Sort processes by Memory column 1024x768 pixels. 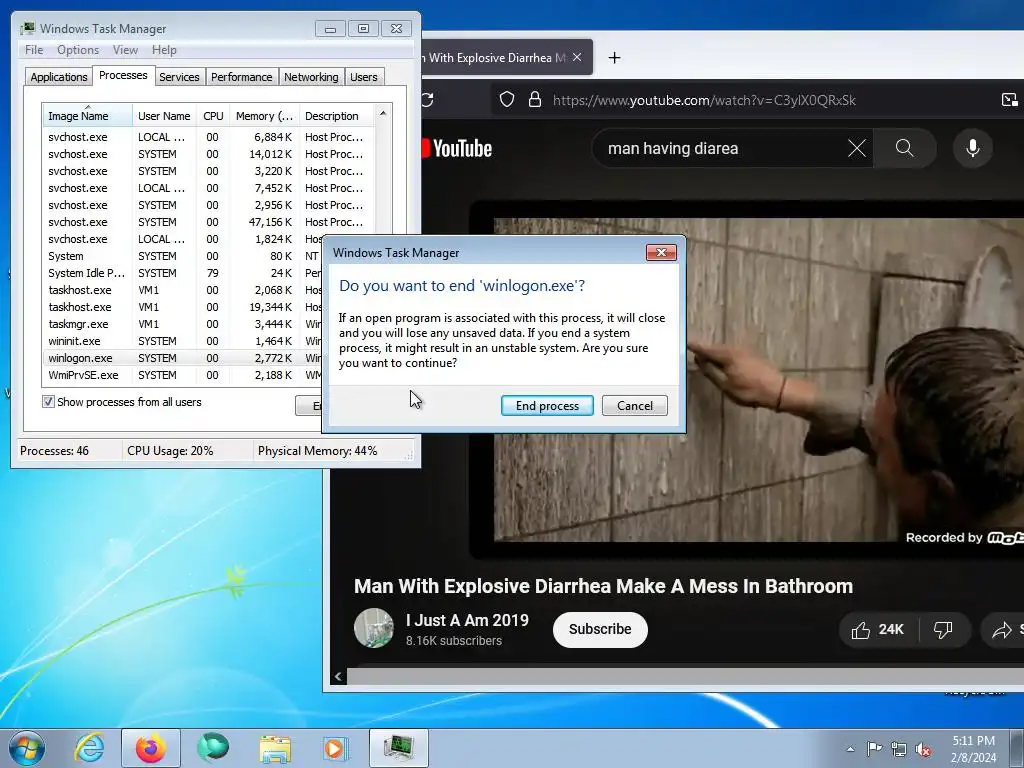point(264,116)
